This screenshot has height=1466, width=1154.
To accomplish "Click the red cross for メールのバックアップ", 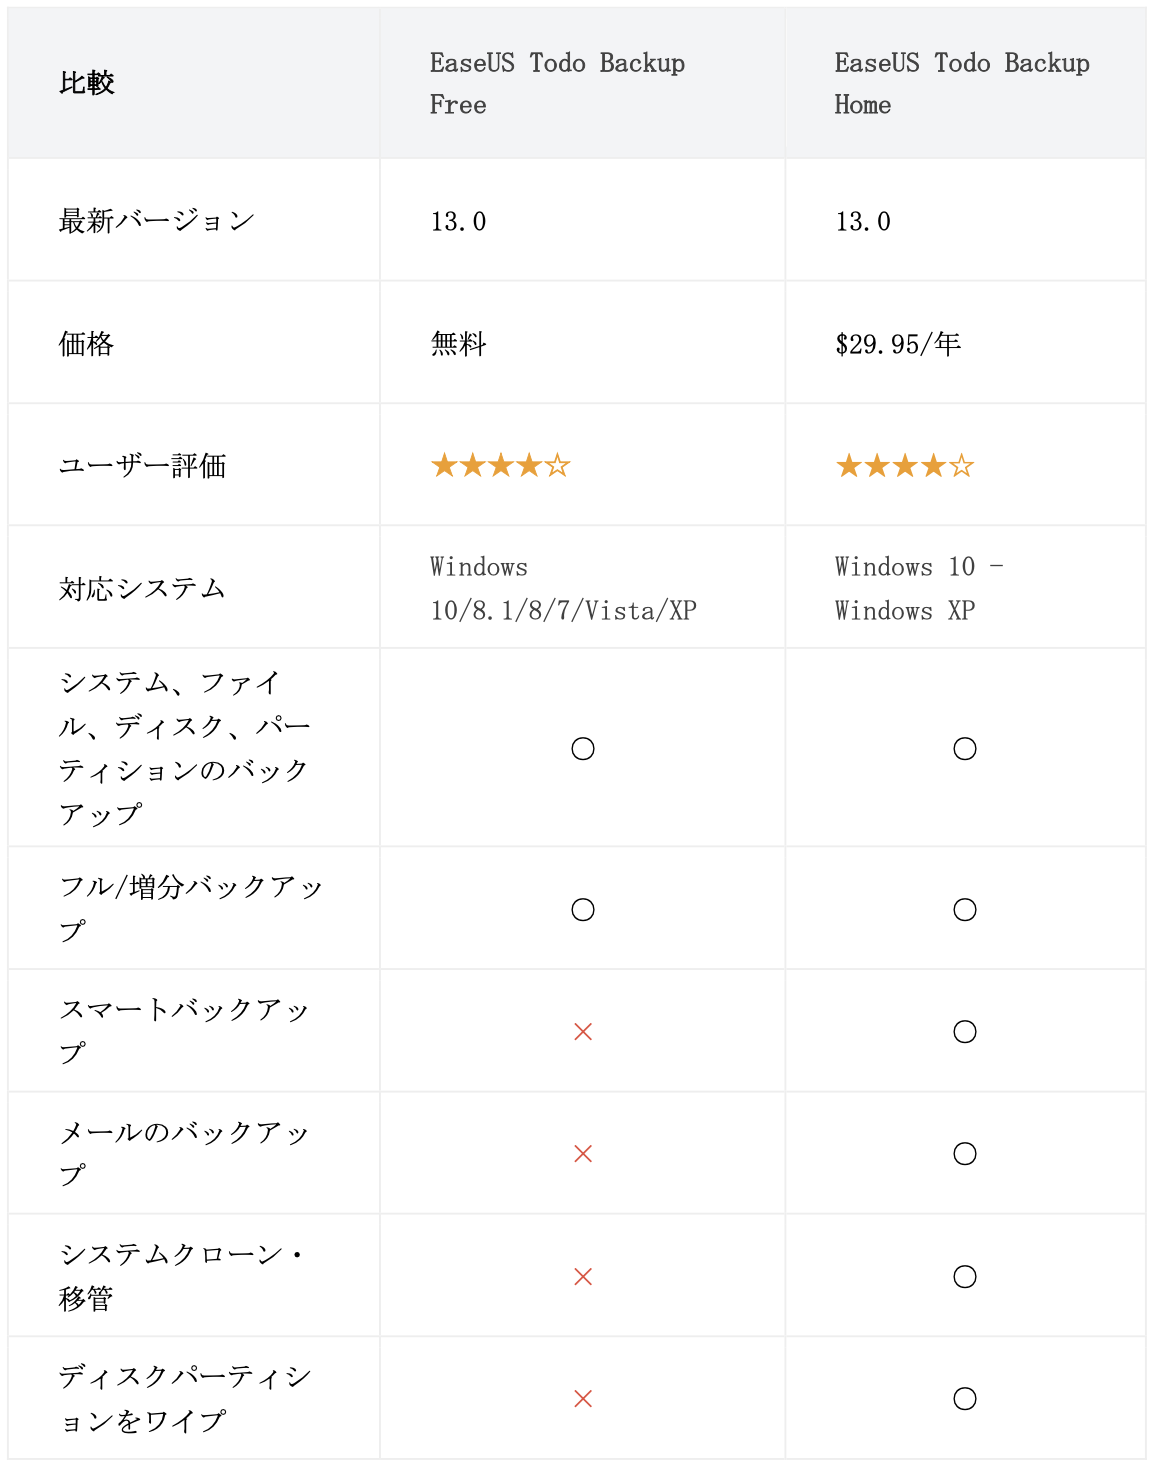I will [583, 1154].
